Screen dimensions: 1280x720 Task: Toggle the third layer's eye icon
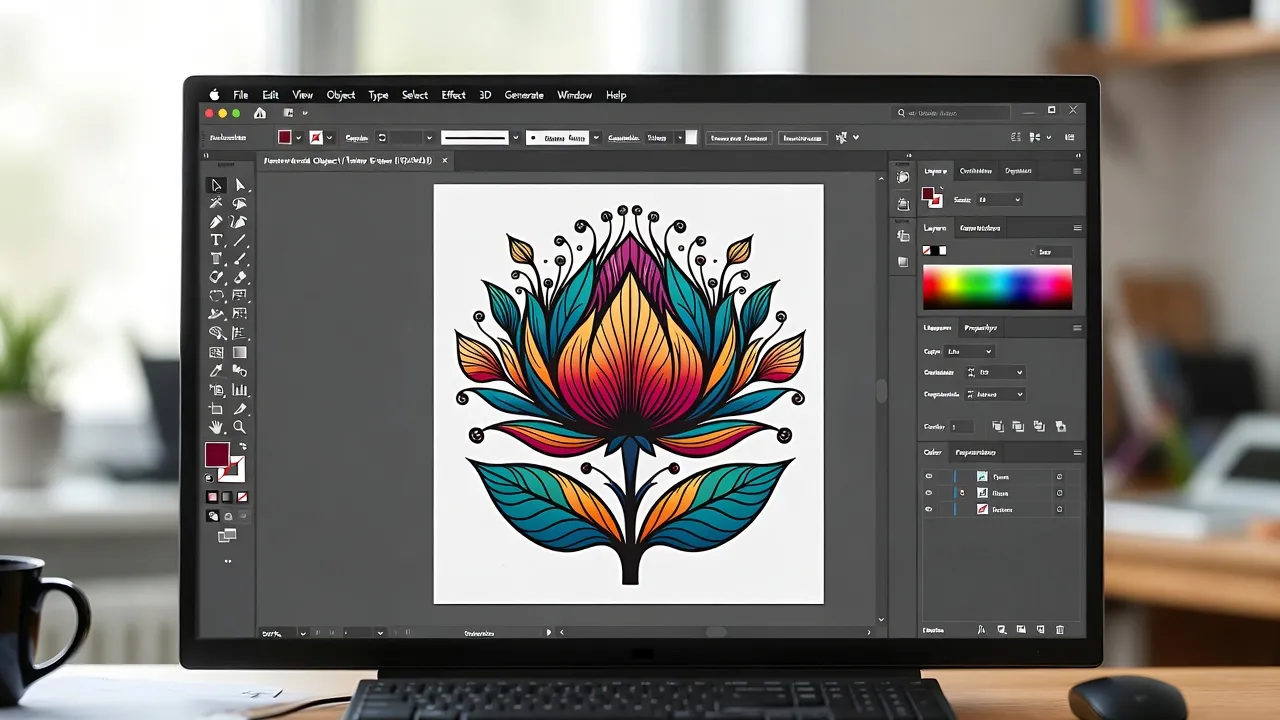point(929,510)
